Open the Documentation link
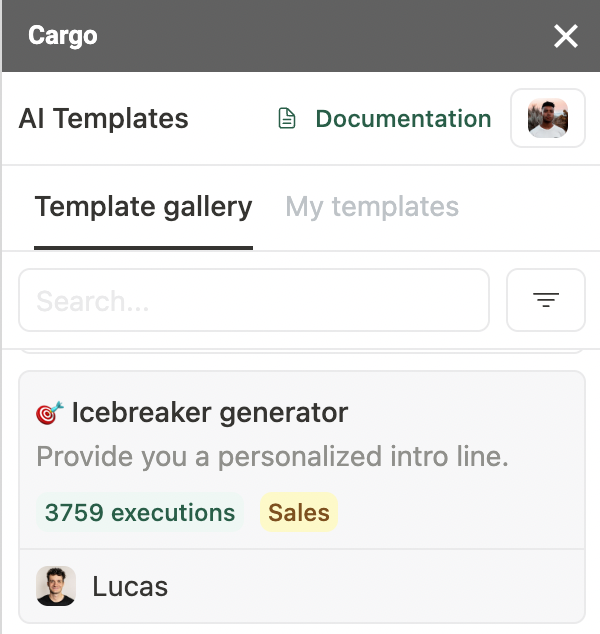 402,119
